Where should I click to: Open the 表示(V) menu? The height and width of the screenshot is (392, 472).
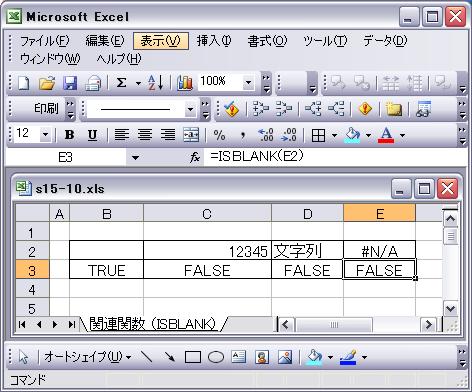161,41
